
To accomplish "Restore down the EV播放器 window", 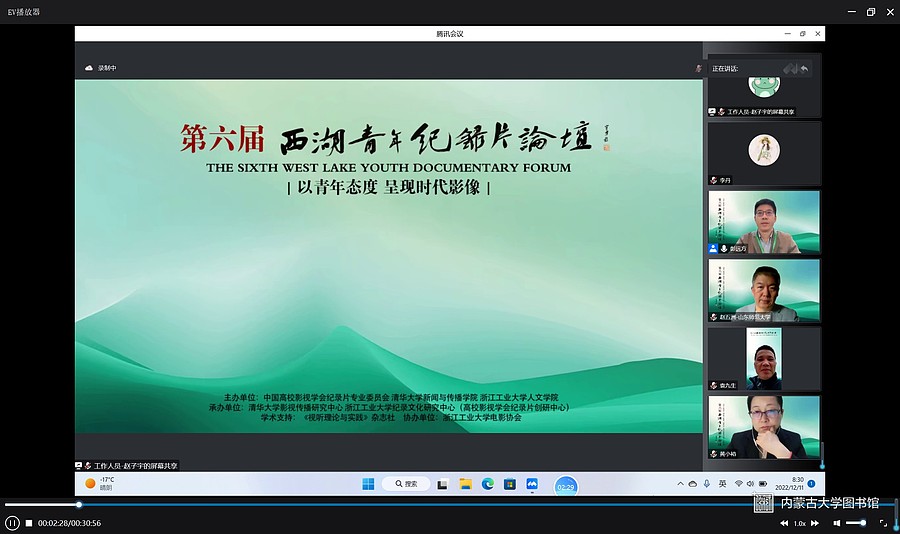I will [871, 12].
